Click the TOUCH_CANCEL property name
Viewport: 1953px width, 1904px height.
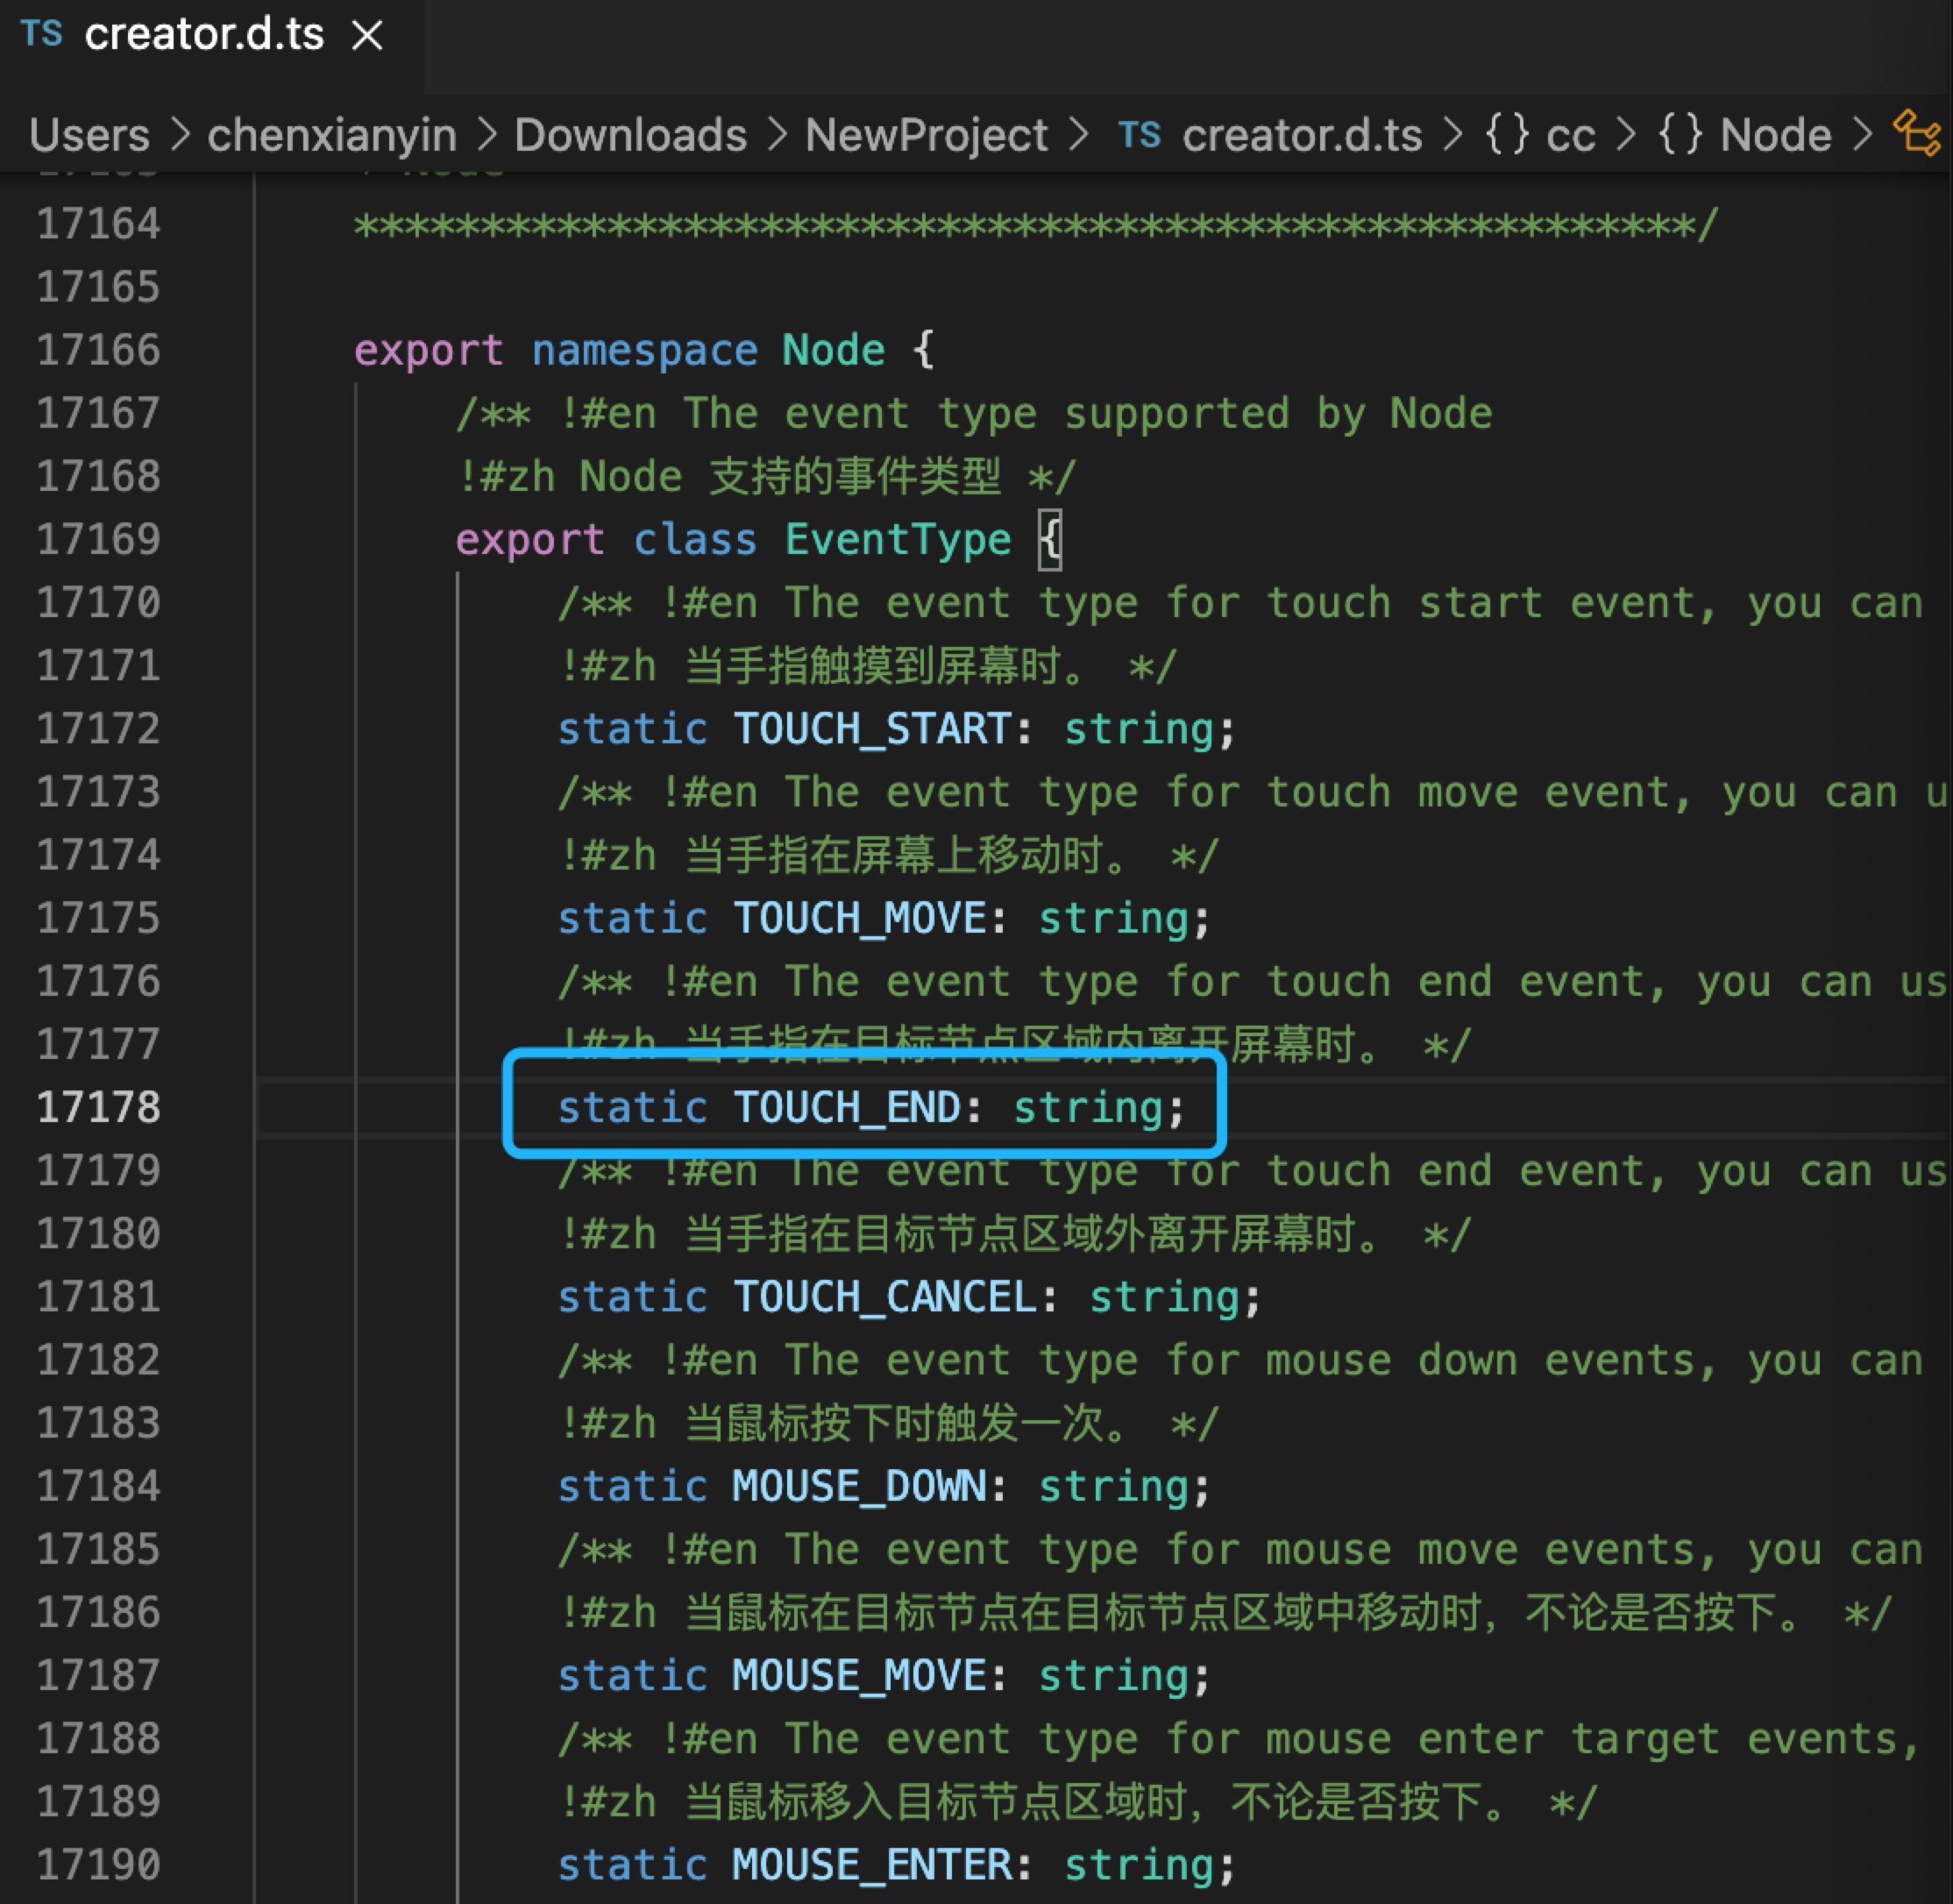coord(884,1297)
